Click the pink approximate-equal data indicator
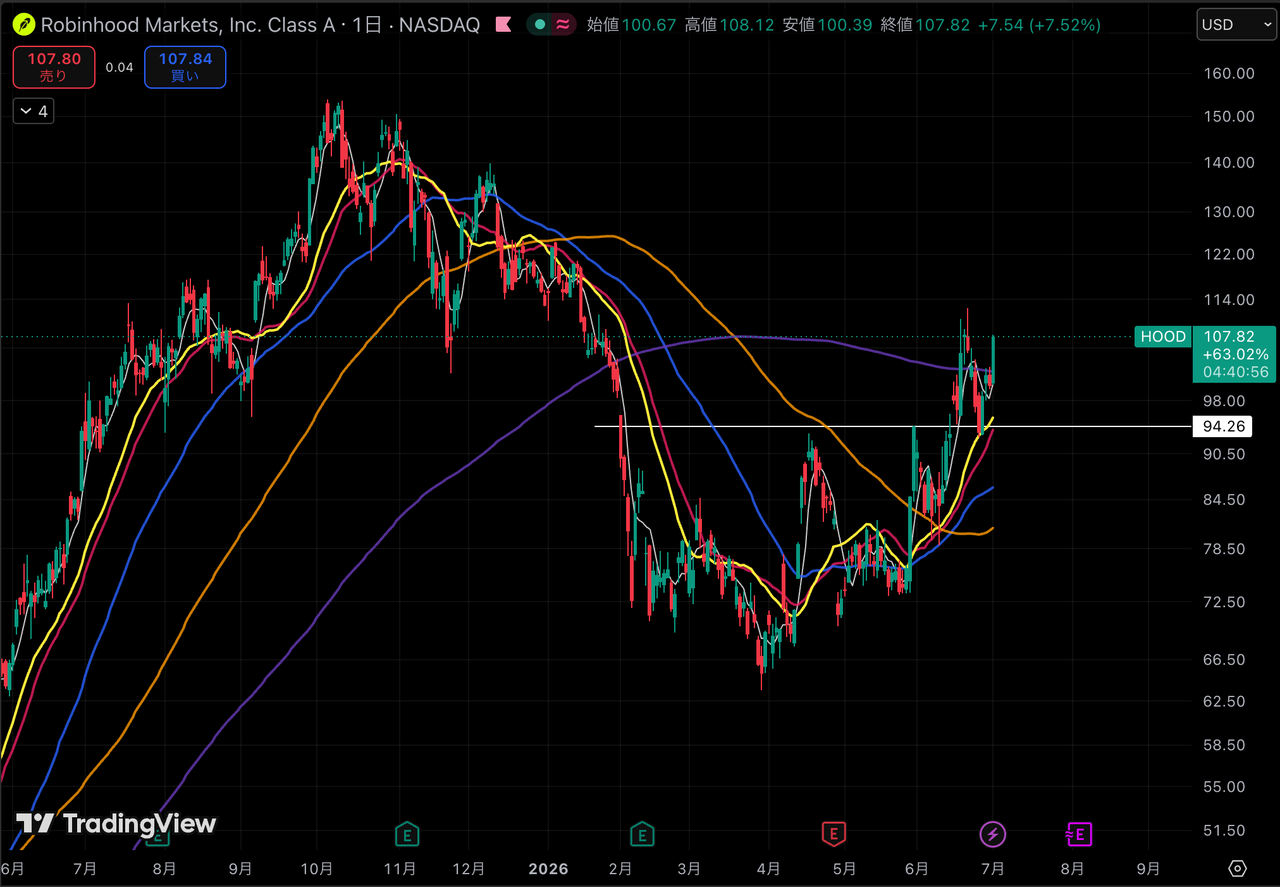1280x887 pixels. pos(563,24)
